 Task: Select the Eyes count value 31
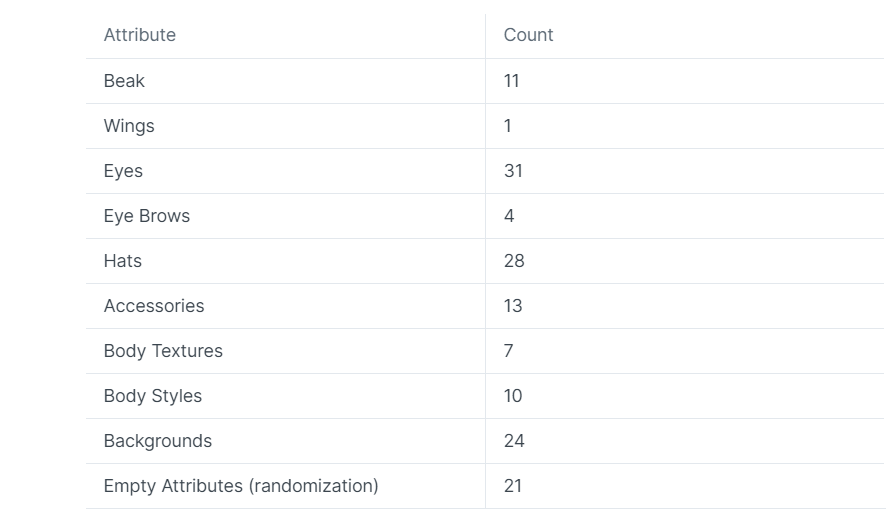[513, 171]
